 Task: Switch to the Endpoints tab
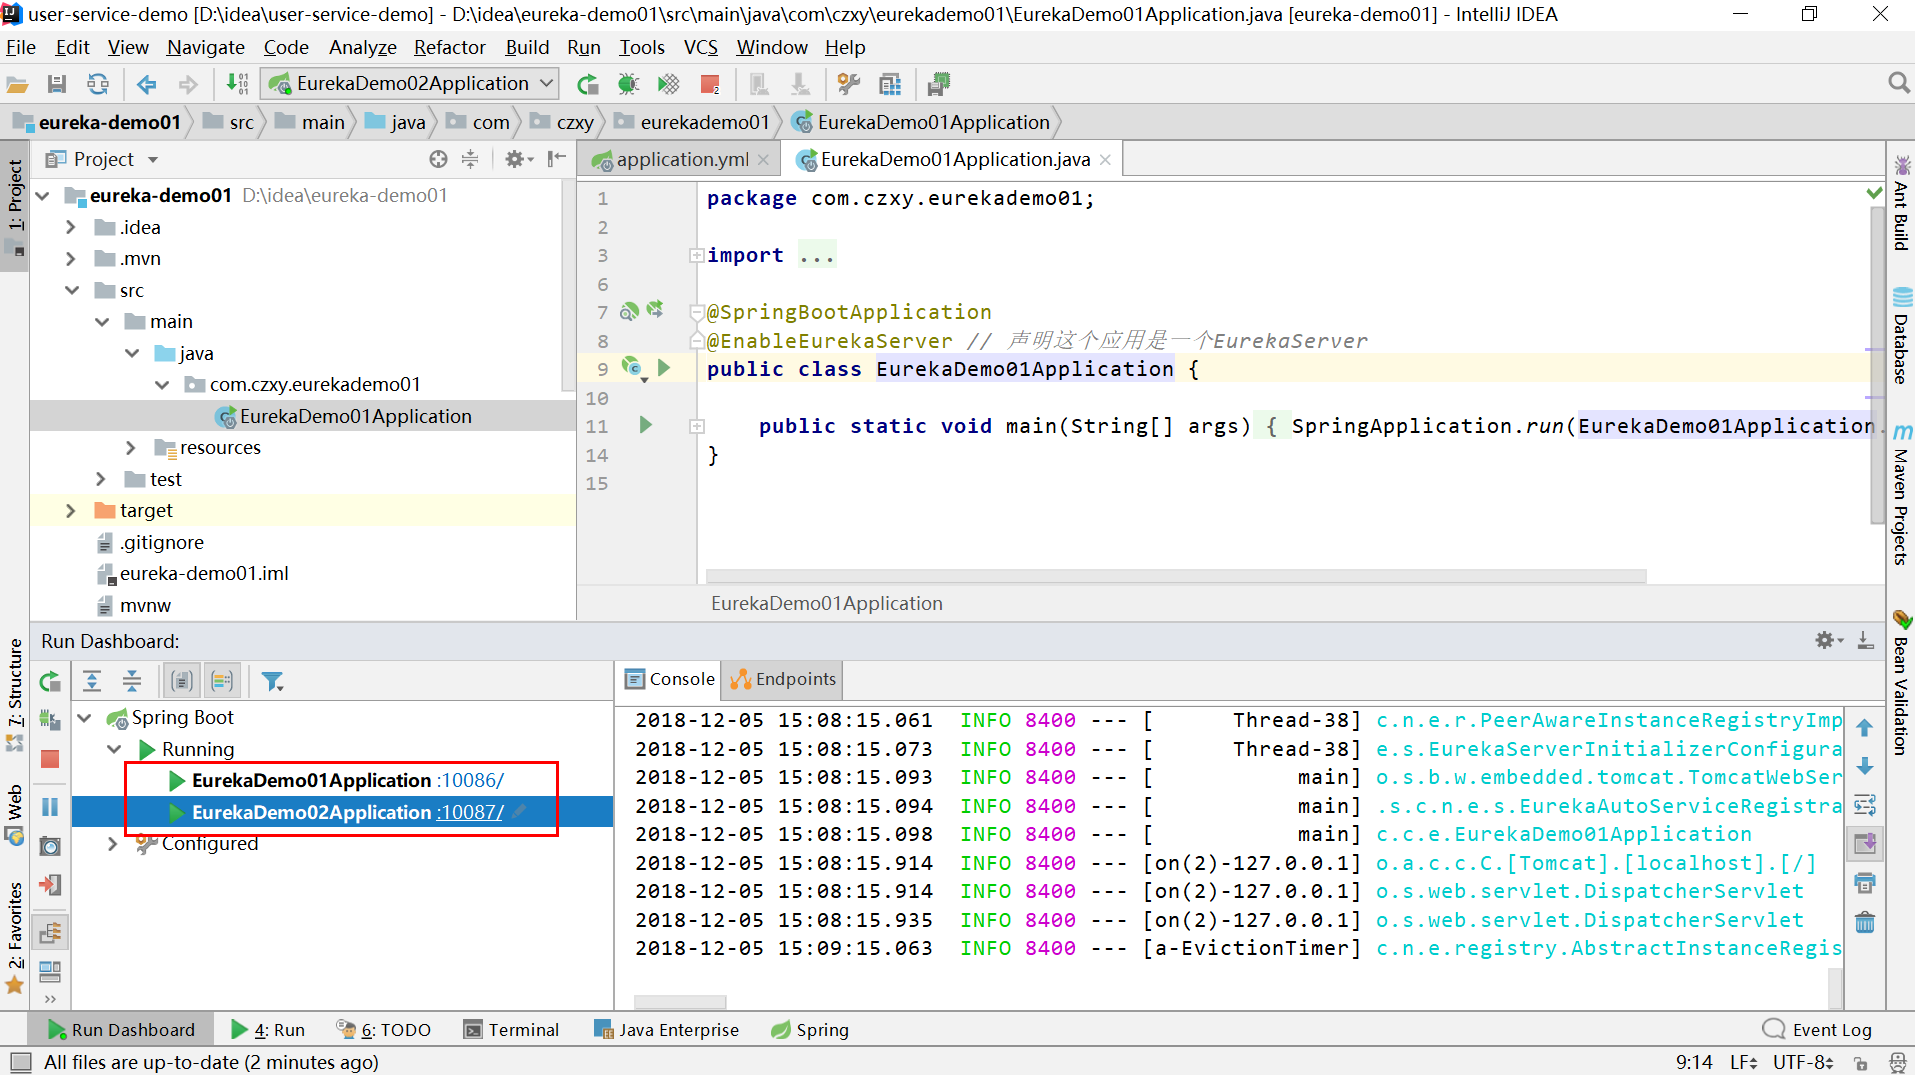point(783,679)
